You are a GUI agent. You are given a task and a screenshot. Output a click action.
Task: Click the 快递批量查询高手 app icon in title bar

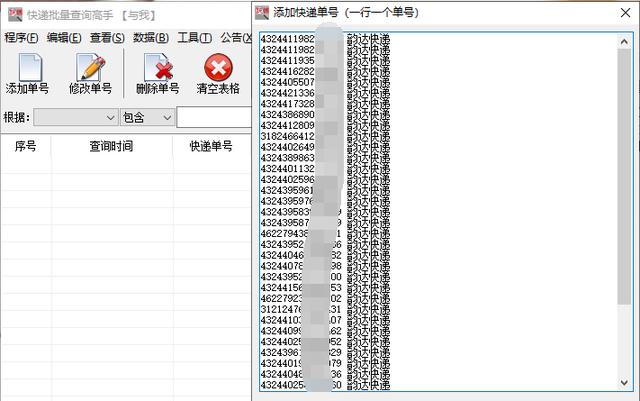(16, 15)
